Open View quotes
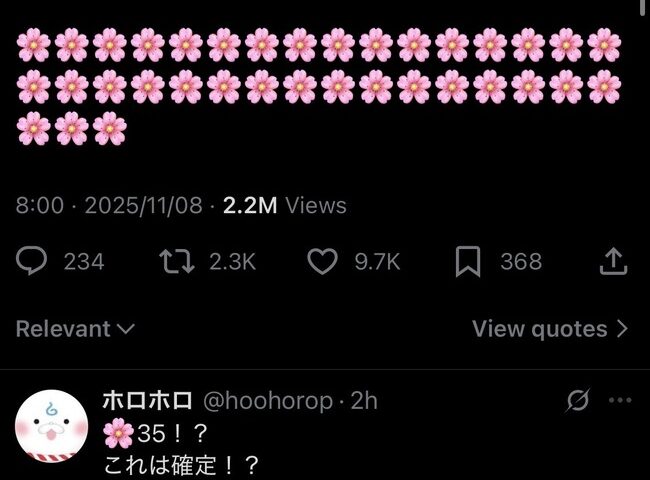 tap(550, 329)
